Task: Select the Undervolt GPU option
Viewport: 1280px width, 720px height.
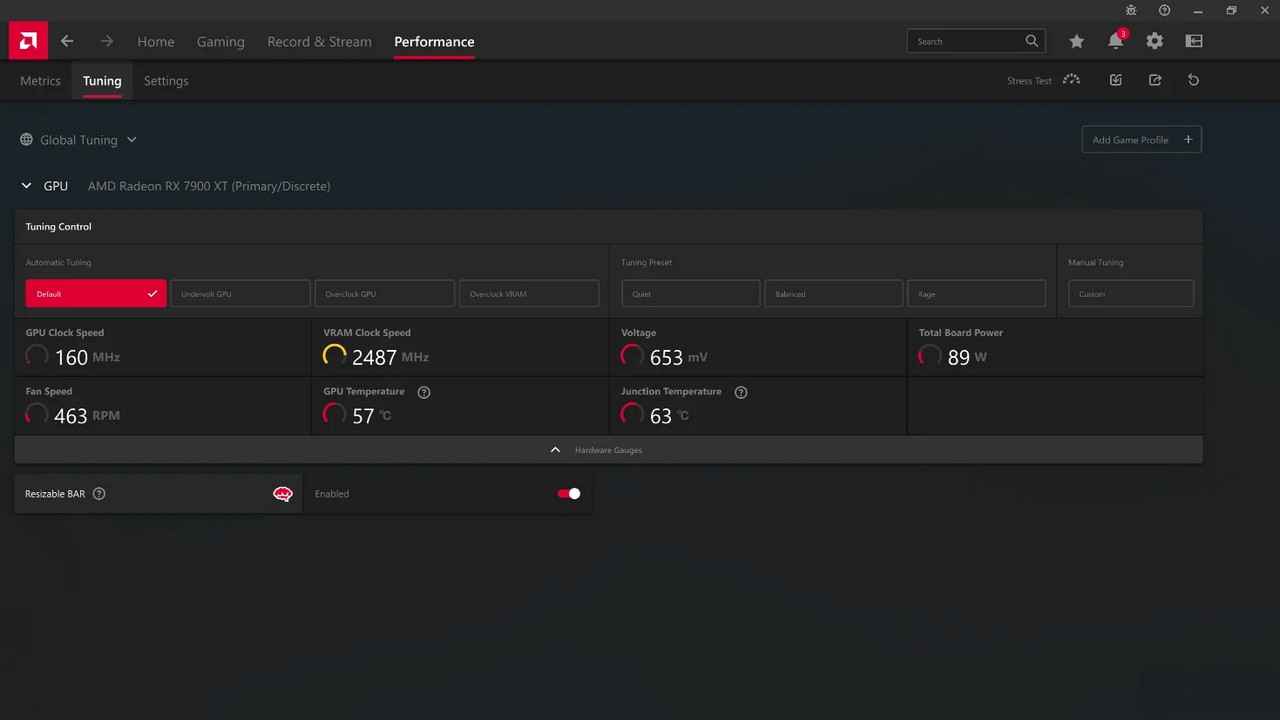Action: (x=240, y=294)
